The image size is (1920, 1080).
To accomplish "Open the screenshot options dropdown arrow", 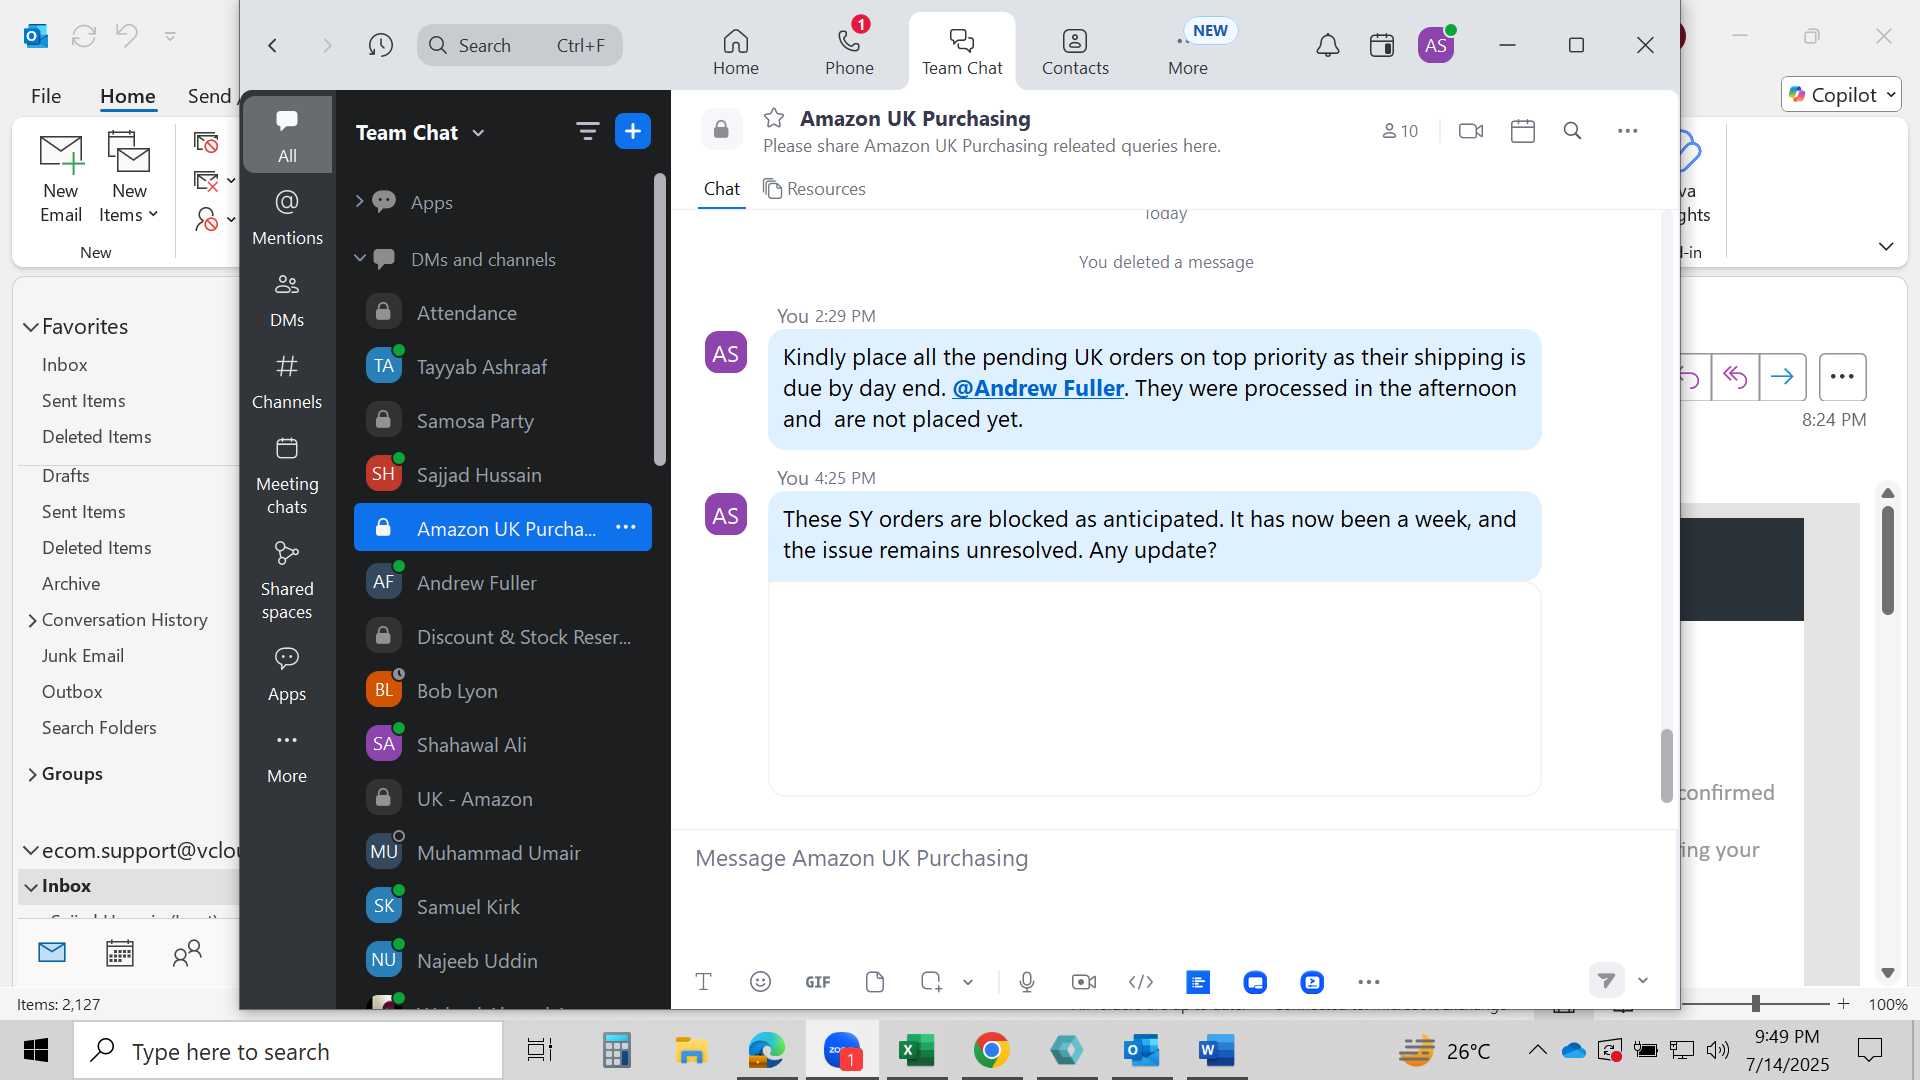I will click(x=968, y=982).
